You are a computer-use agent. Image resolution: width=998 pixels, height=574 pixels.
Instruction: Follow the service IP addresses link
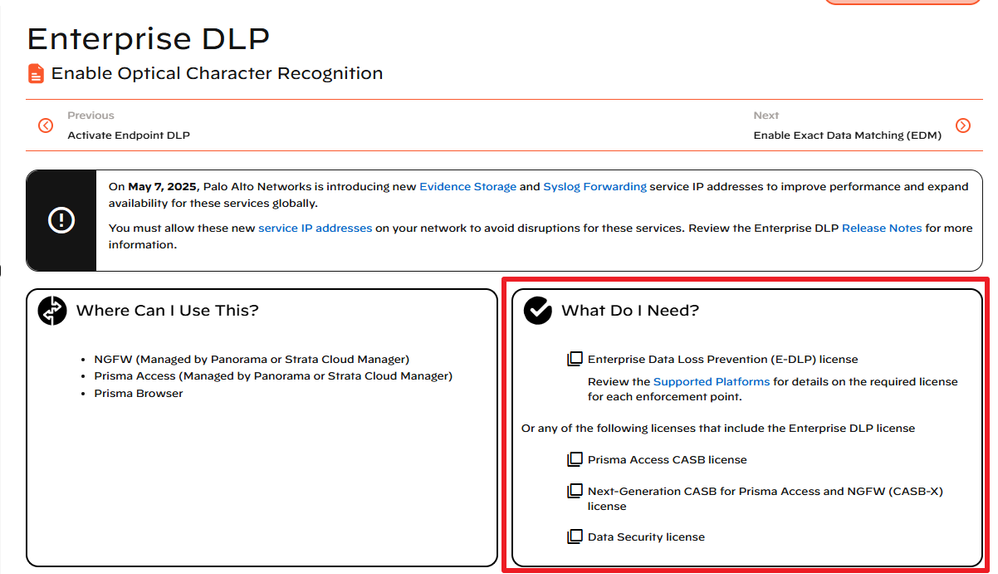tap(315, 228)
